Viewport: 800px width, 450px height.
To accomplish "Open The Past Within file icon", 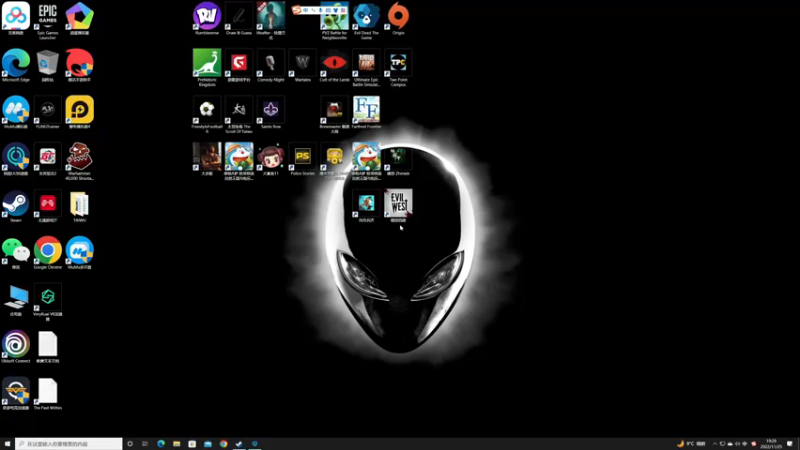I will point(47,391).
